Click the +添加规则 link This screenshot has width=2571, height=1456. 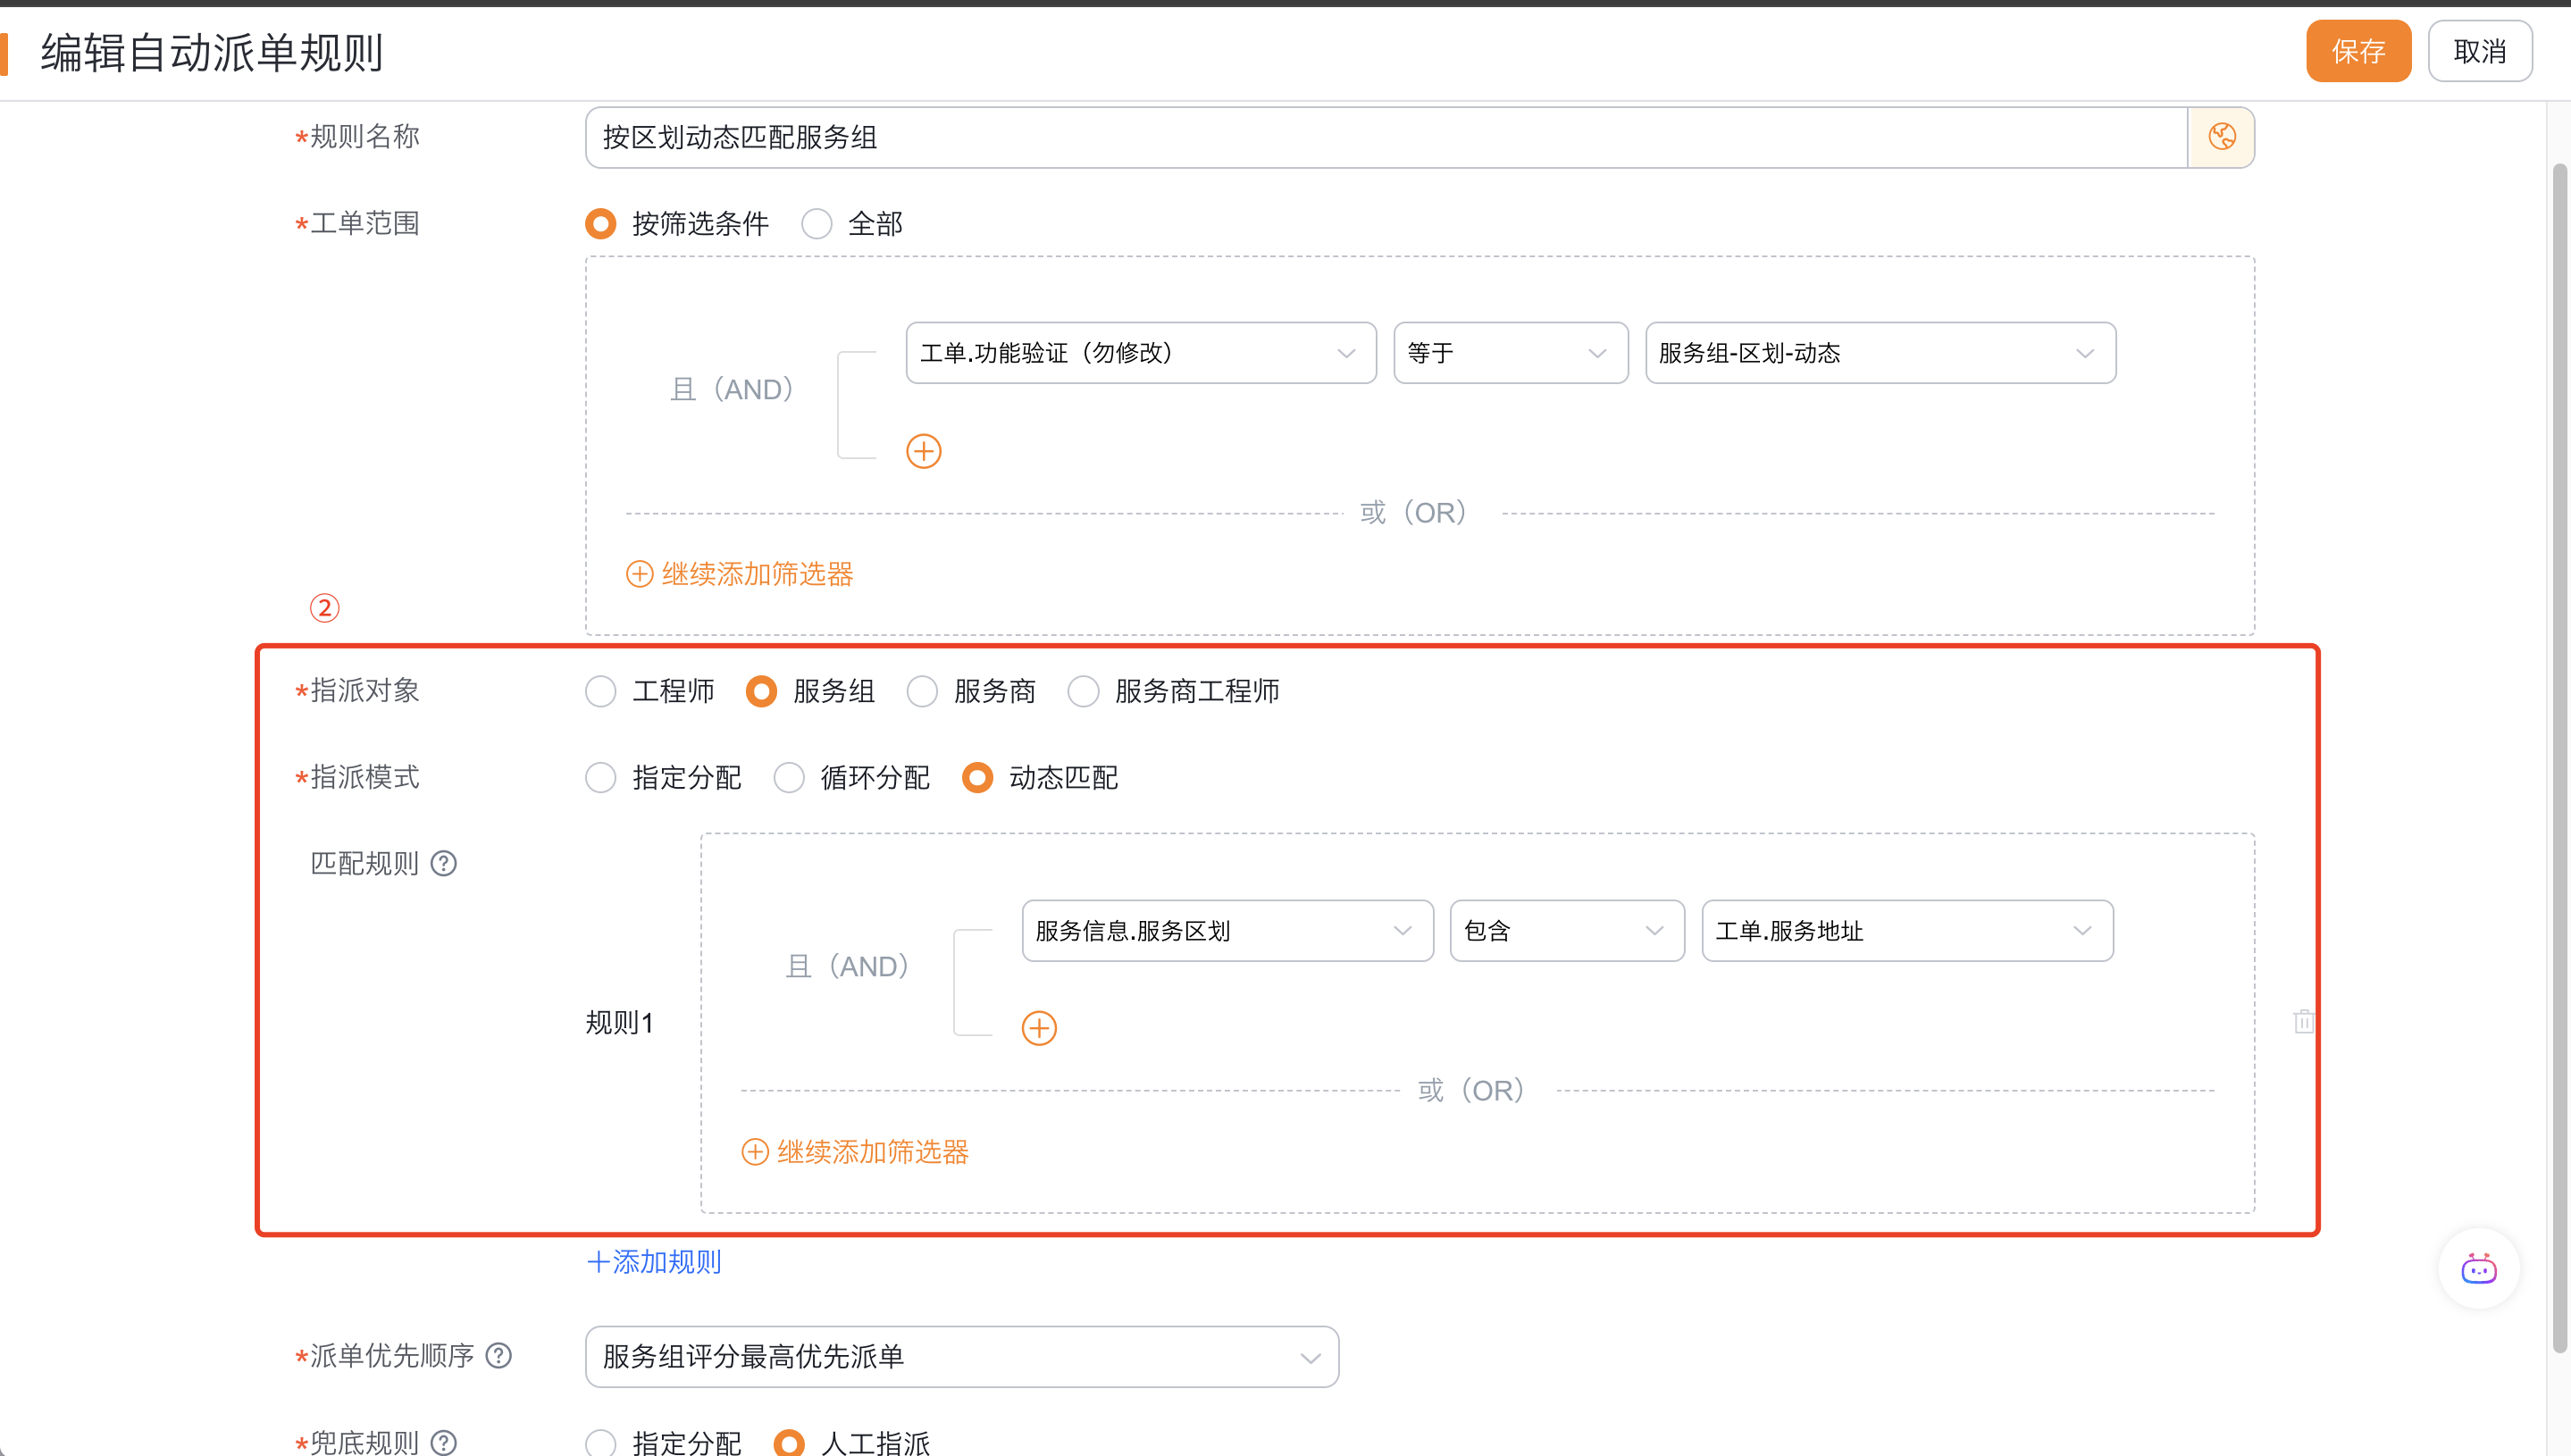[654, 1262]
